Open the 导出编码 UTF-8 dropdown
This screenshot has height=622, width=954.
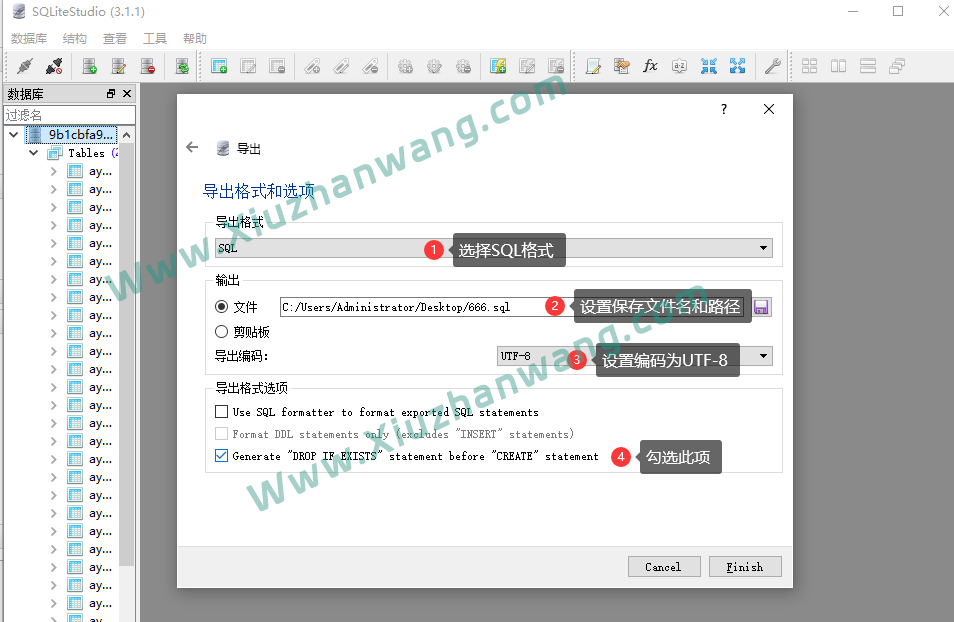point(763,355)
